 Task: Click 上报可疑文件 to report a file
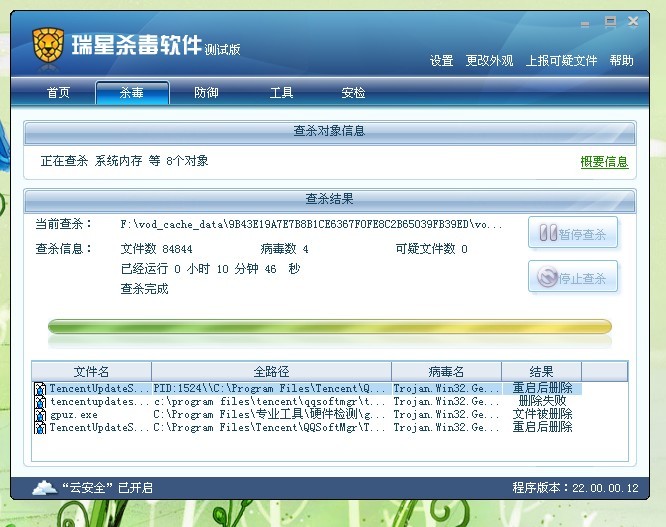click(561, 61)
